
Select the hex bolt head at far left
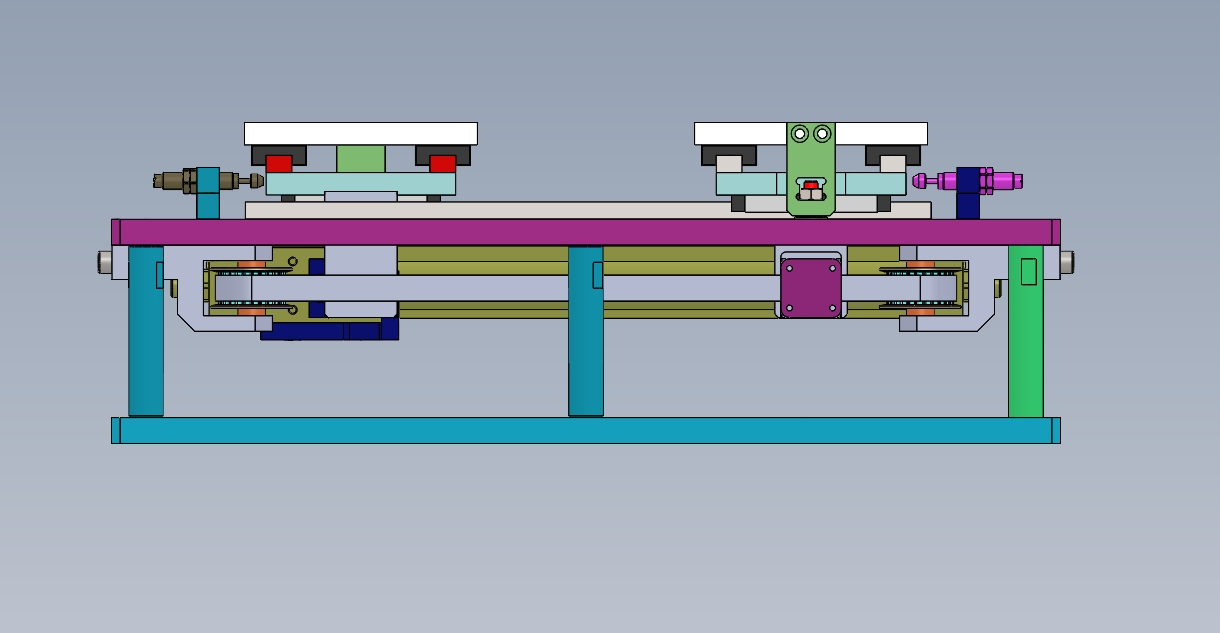(x=104, y=263)
